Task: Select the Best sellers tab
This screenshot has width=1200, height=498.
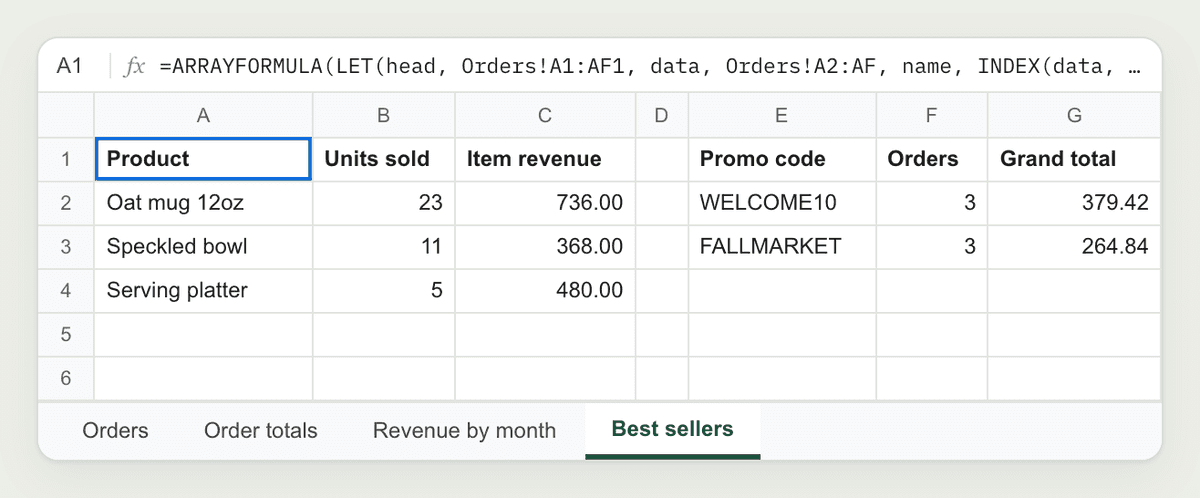Action: 673,430
